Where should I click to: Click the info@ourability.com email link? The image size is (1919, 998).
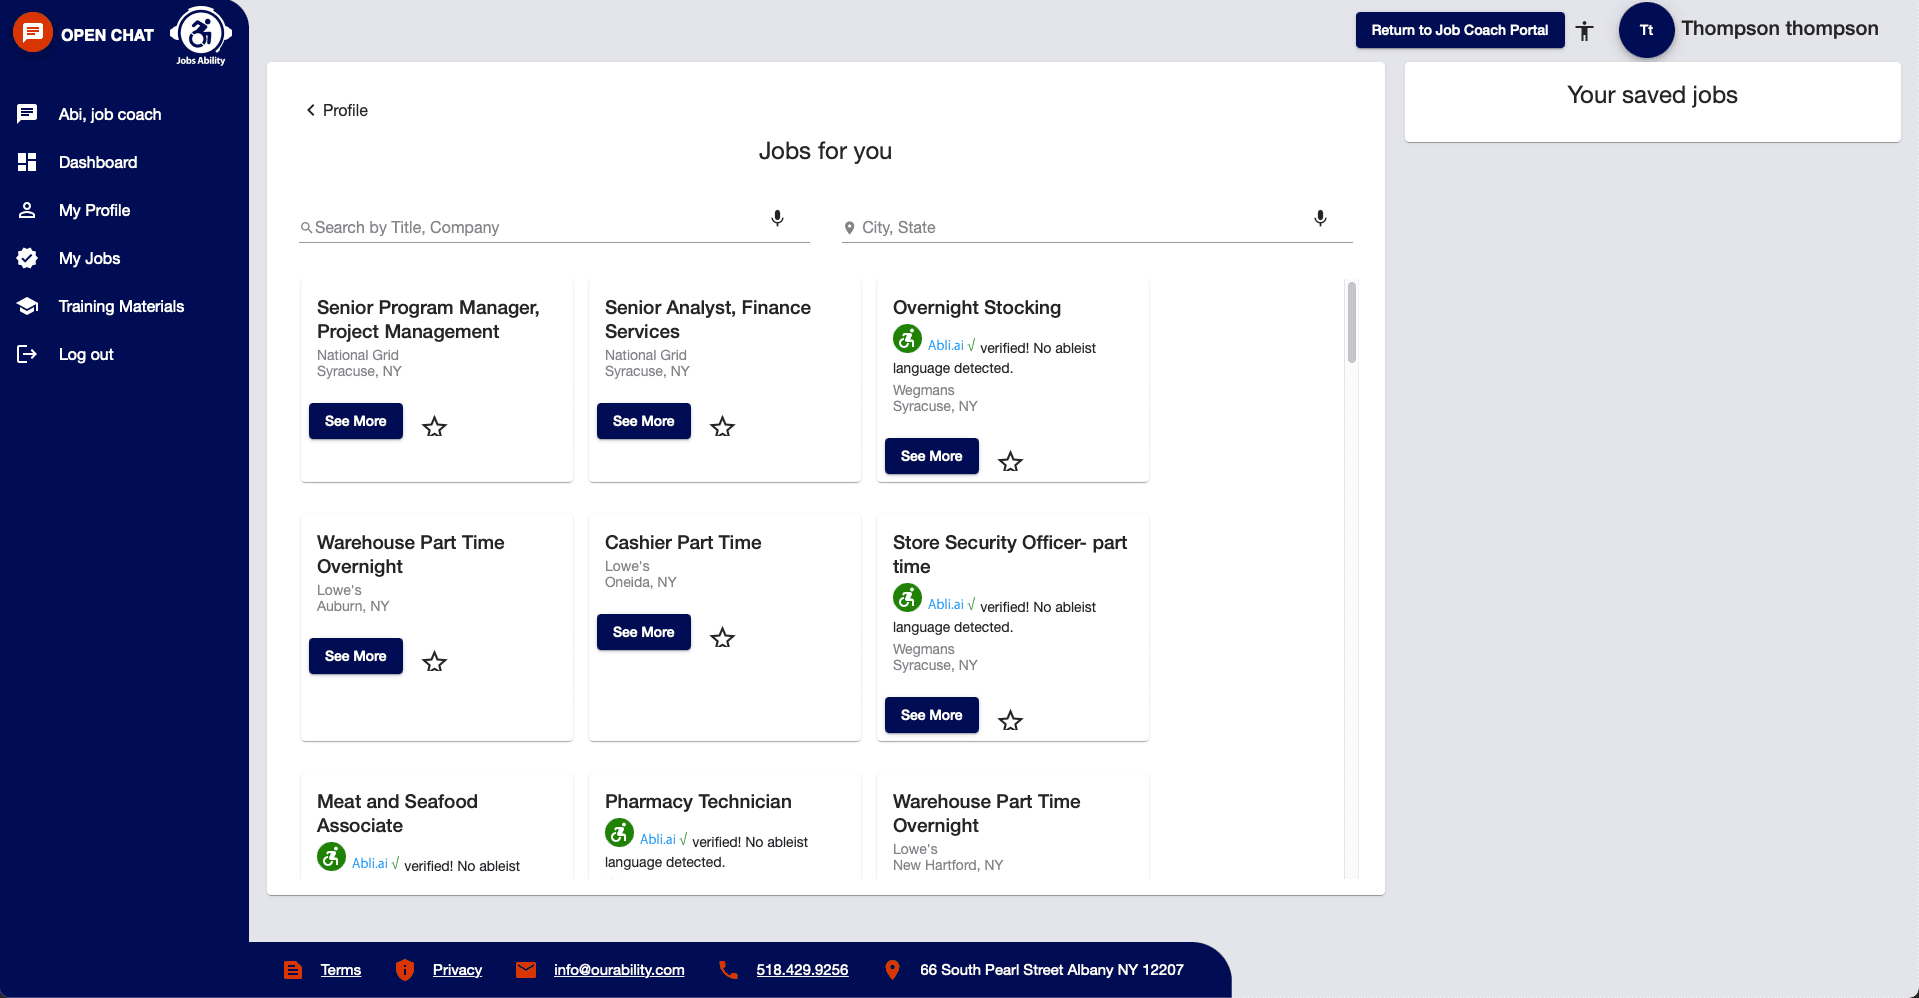click(x=619, y=970)
